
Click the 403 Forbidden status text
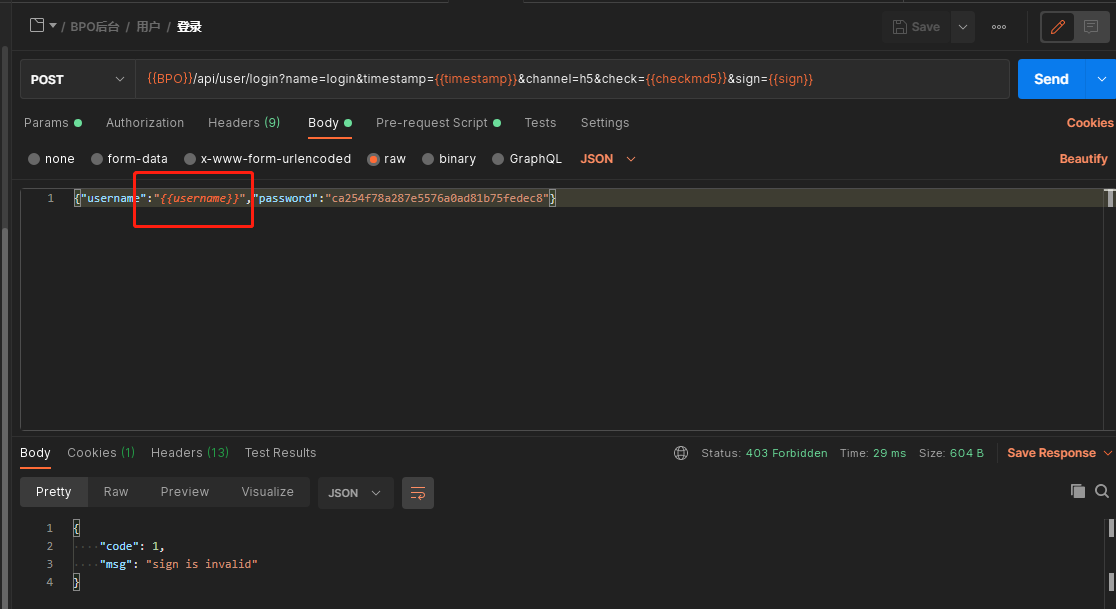[786, 453]
